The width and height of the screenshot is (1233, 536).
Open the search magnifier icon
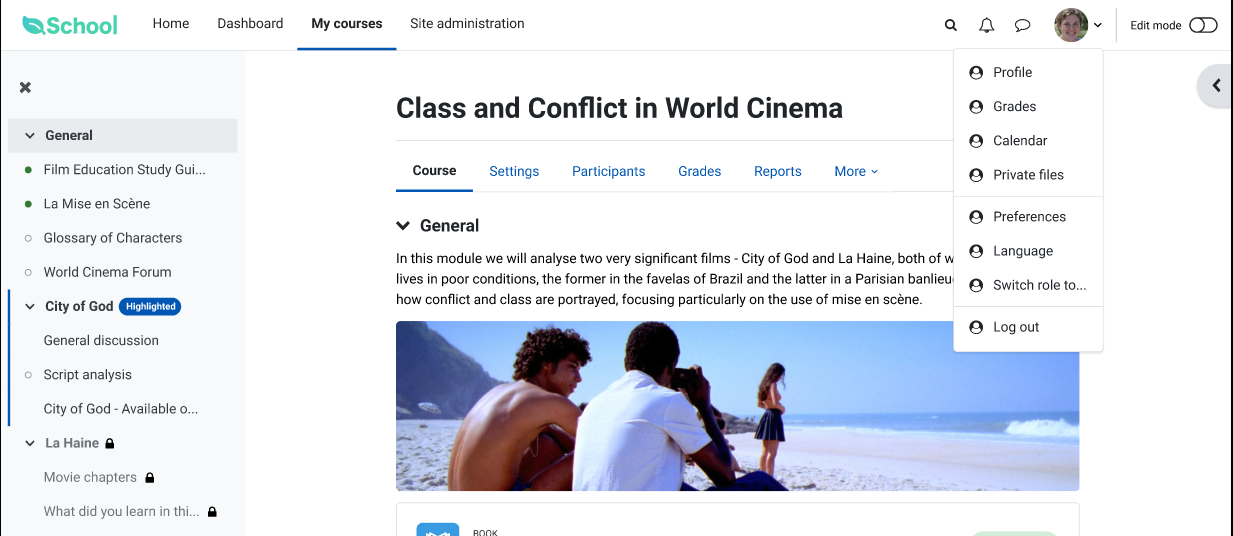click(x=951, y=25)
